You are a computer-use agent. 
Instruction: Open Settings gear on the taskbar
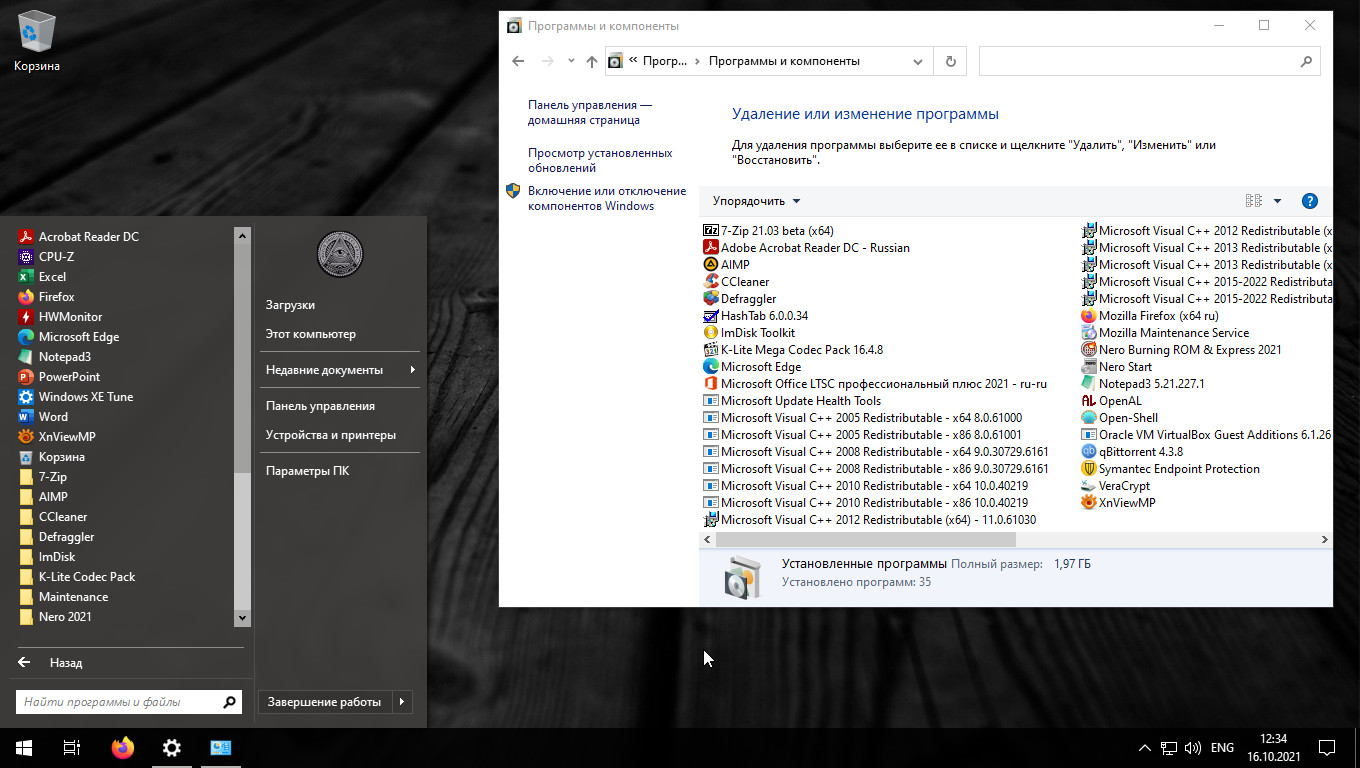[x=172, y=748]
